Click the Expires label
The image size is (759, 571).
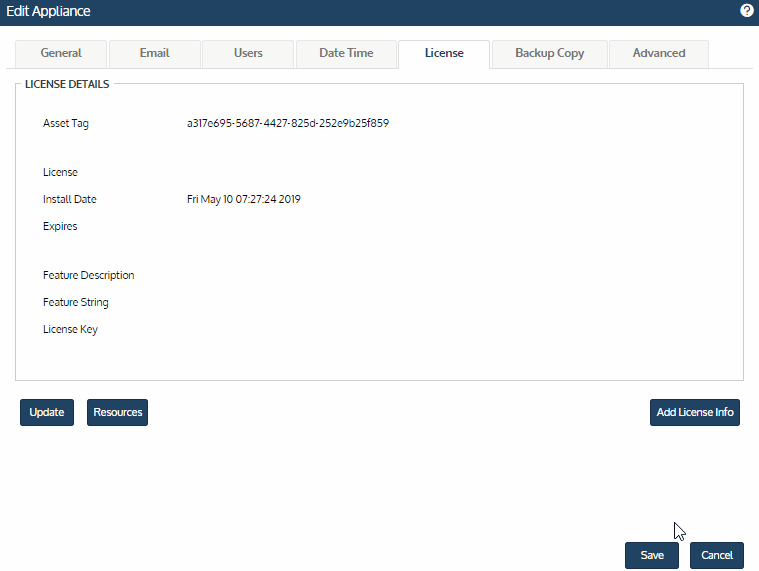coord(60,226)
